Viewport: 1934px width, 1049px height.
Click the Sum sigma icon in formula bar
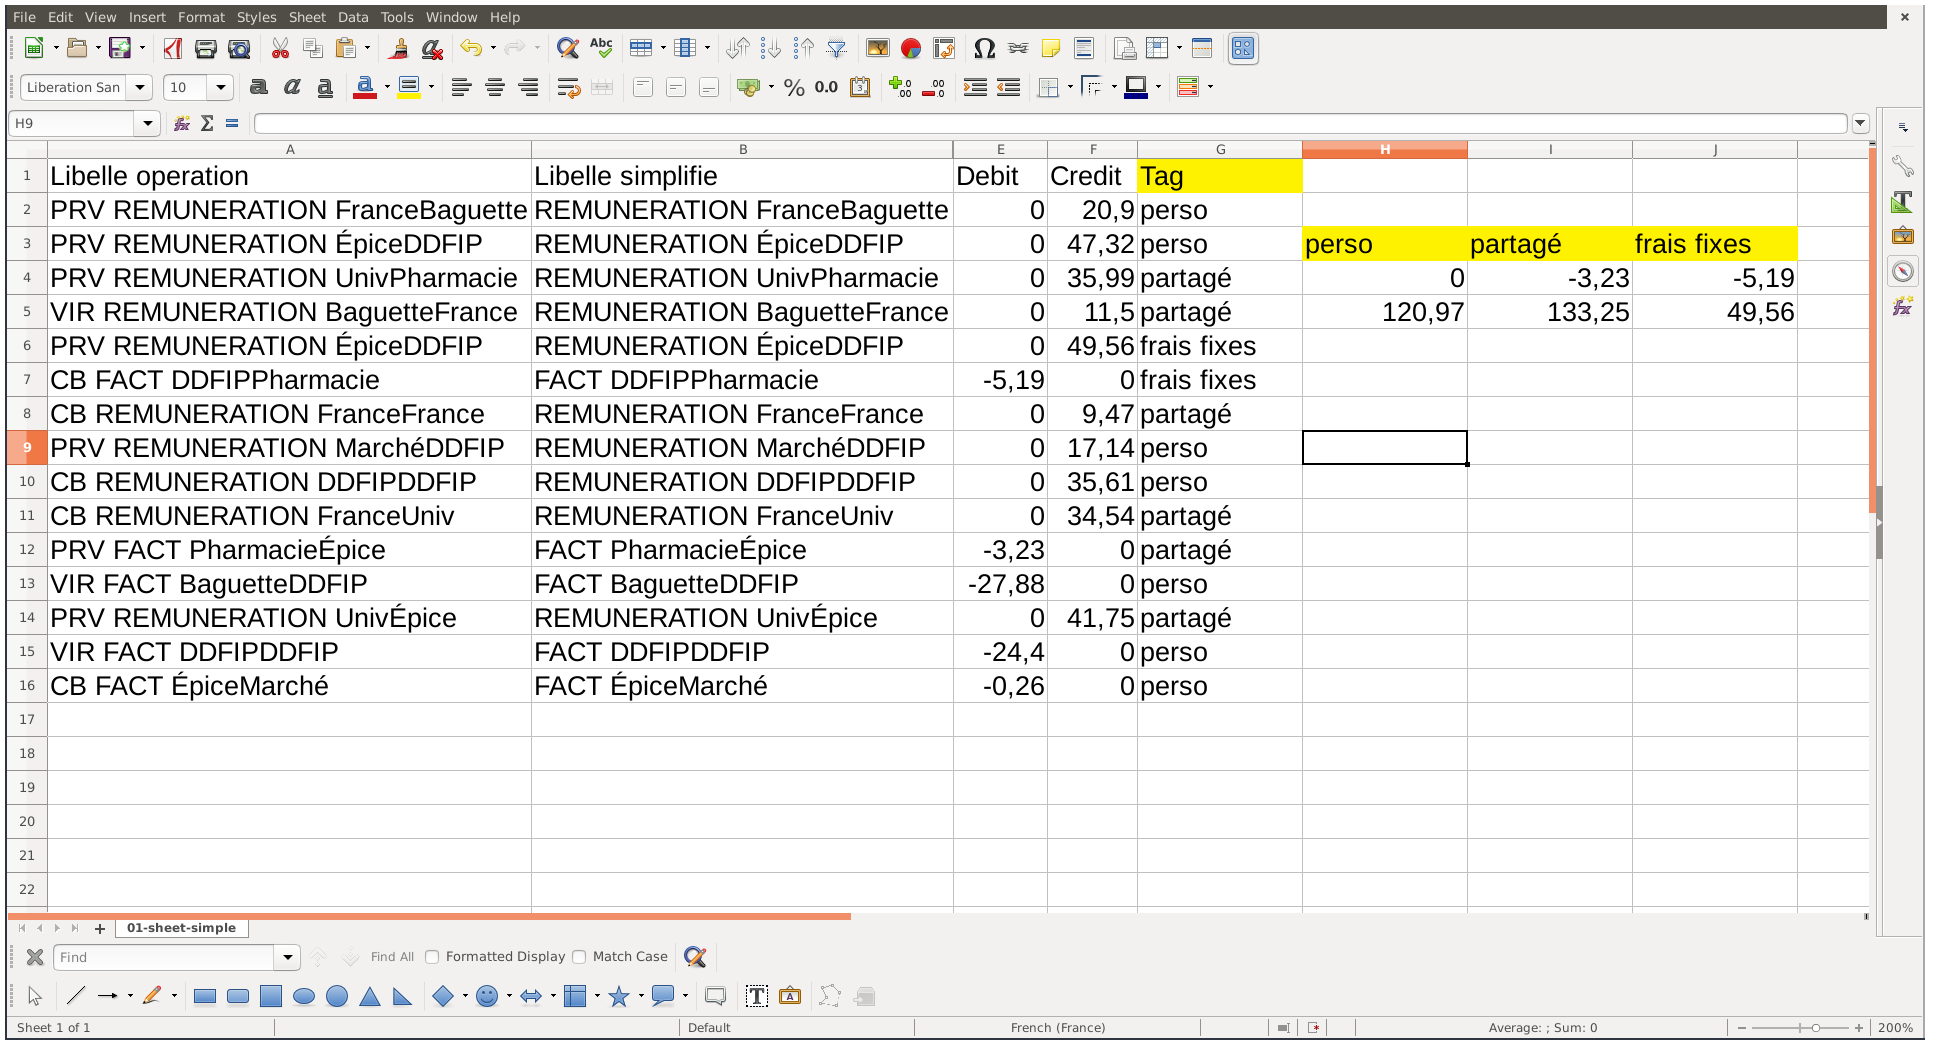click(x=207, y=123)
